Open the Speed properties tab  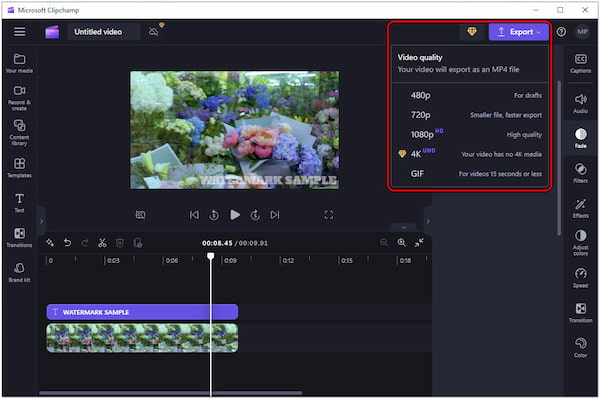580,278
